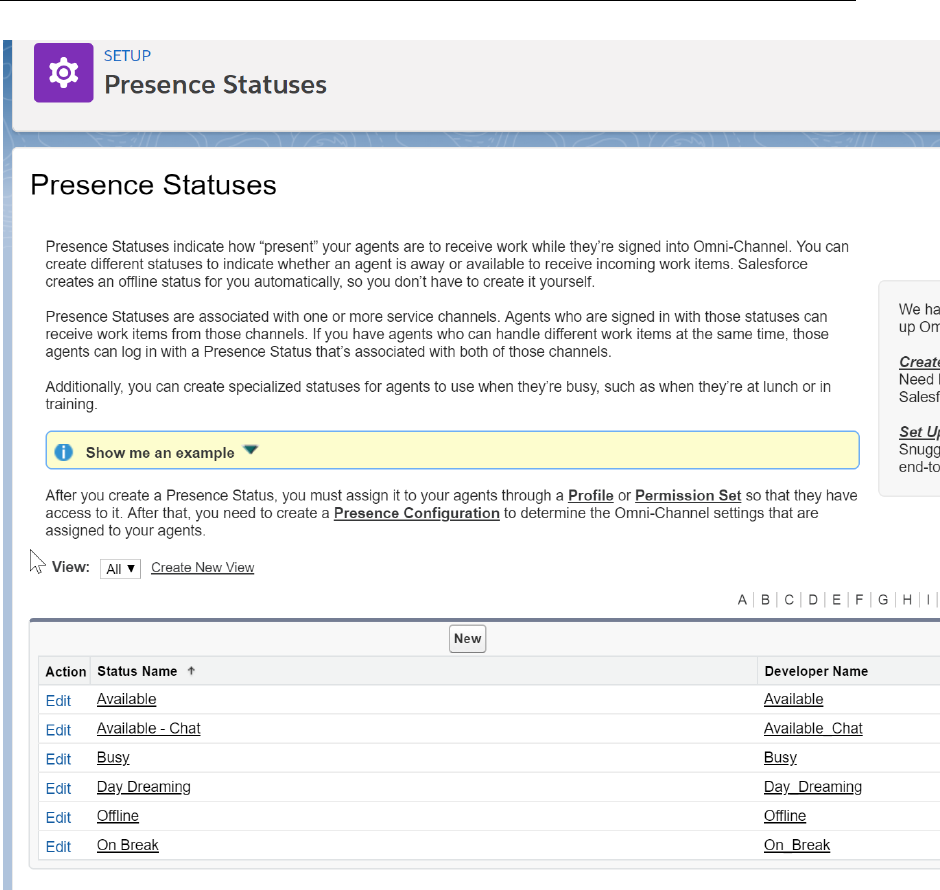Open the Presence Configuration link
The height and width of the screenshot is (890, 940).
(416, 513)
